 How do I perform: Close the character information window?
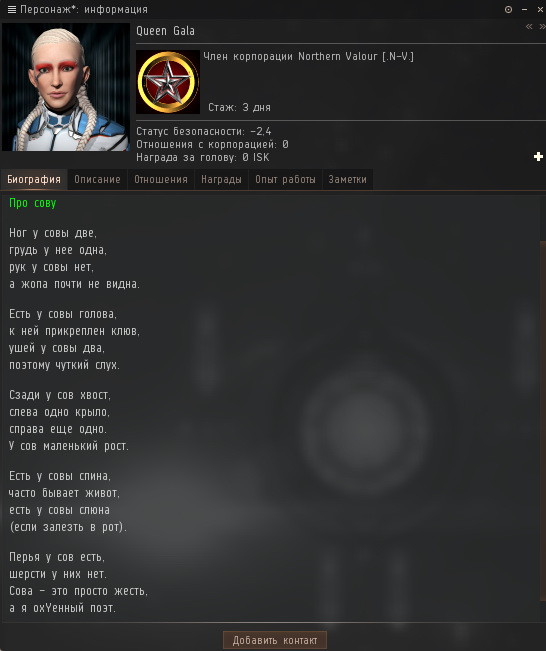click(x=540, y=9)
